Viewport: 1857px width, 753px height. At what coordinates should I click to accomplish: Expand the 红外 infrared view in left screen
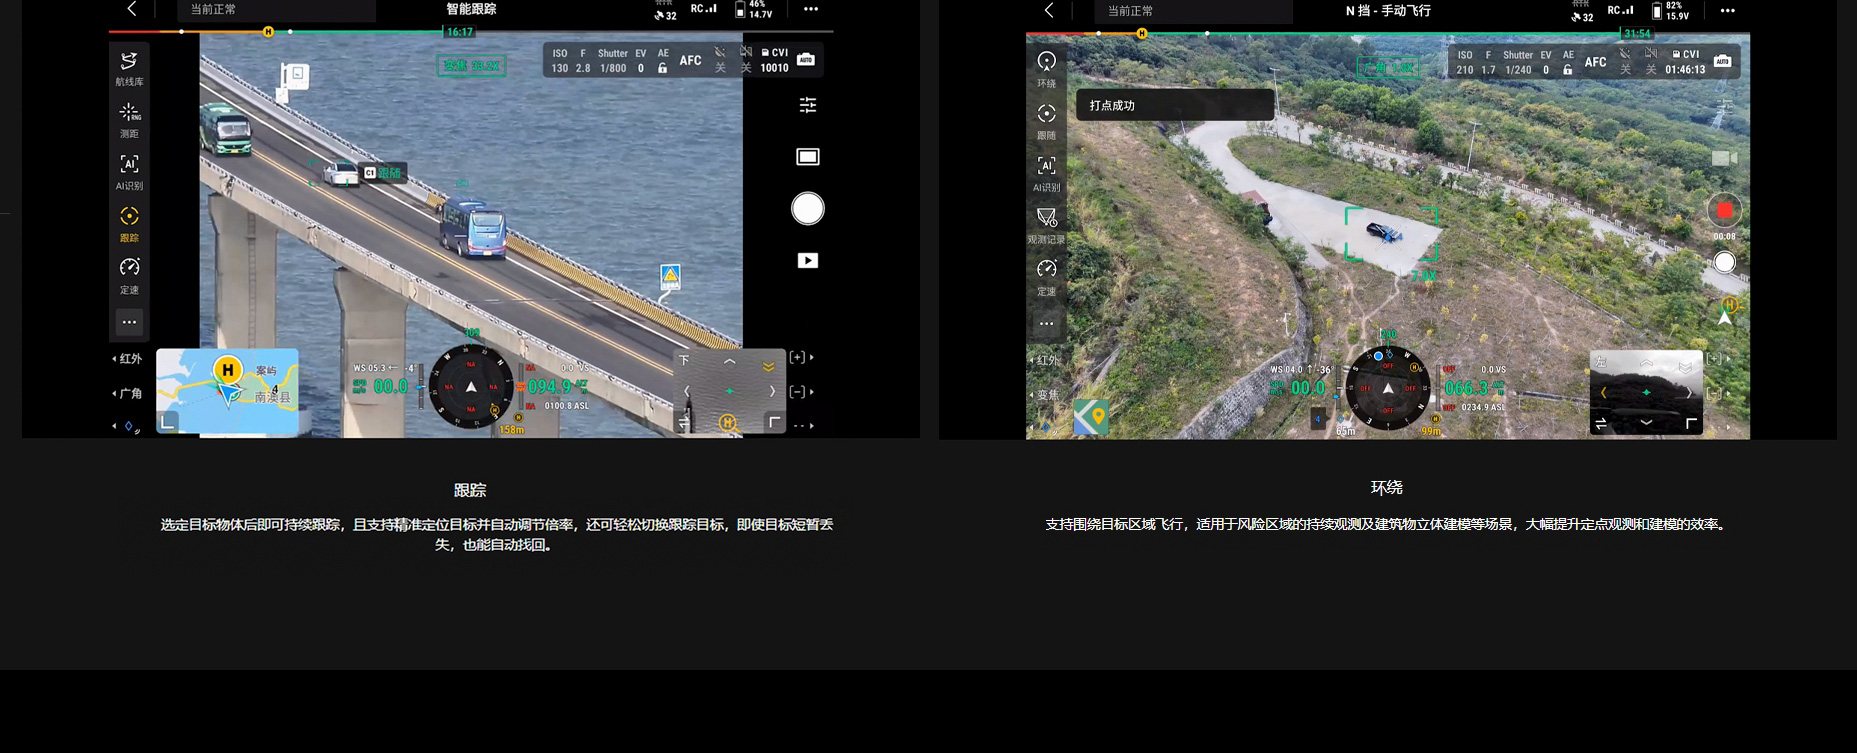(x=128, y=359)
